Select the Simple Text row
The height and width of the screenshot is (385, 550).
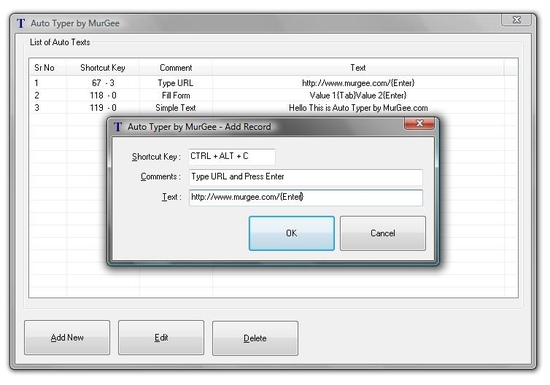click(x=273, y=108)
